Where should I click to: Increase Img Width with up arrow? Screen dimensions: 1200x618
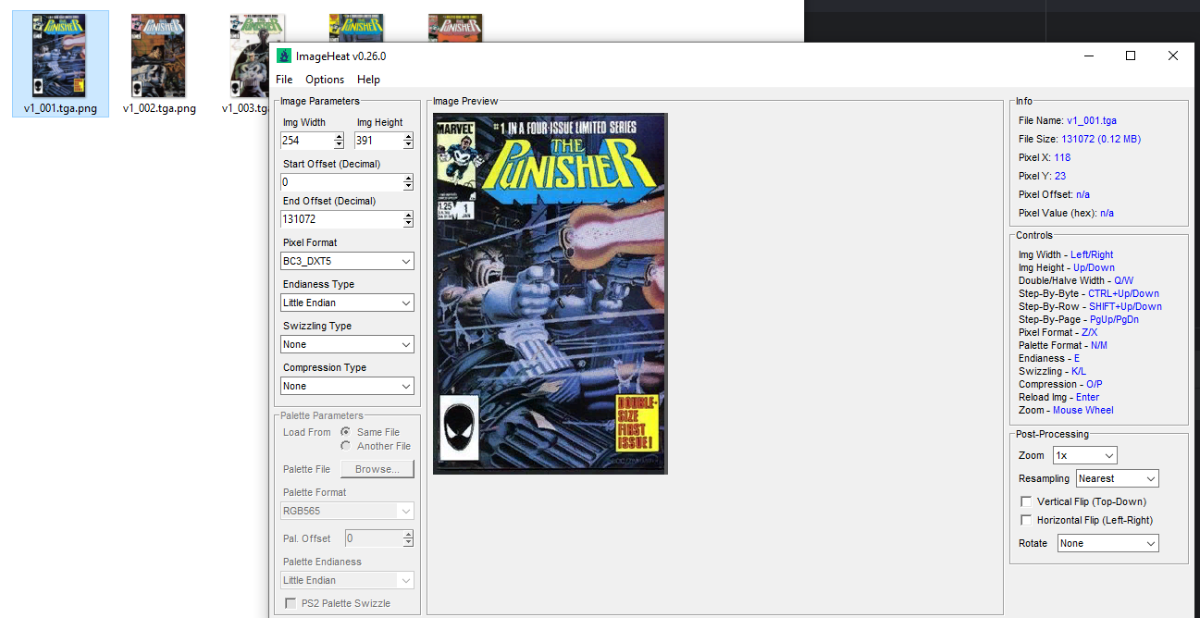click(338, 137)
